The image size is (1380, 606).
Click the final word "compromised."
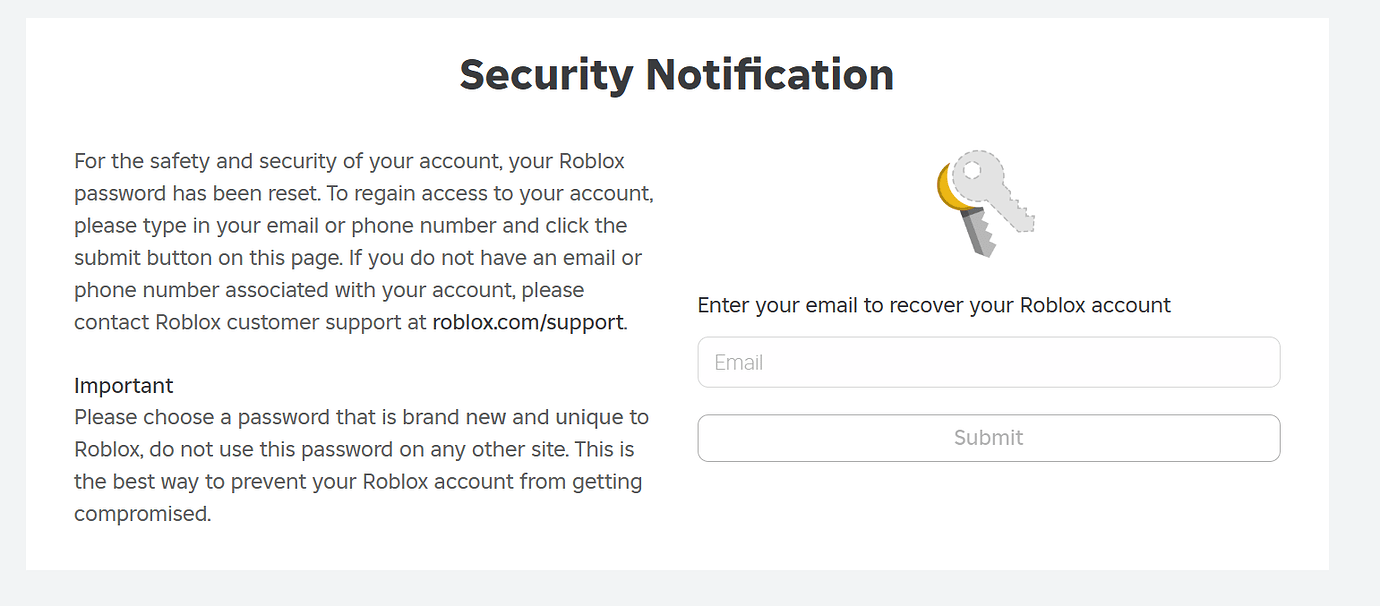tap(142, 514)
